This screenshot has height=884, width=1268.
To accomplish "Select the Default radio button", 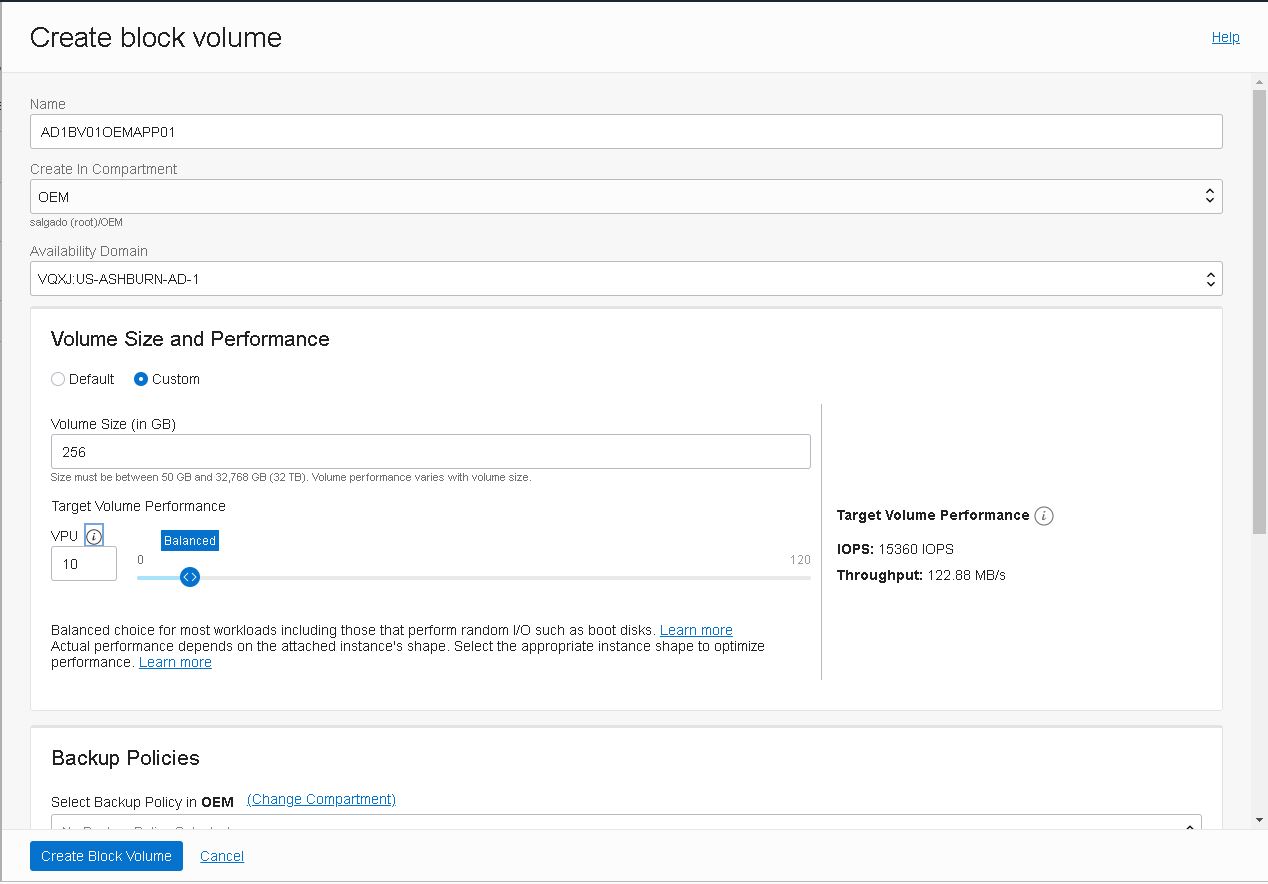I will pos(58,379).
